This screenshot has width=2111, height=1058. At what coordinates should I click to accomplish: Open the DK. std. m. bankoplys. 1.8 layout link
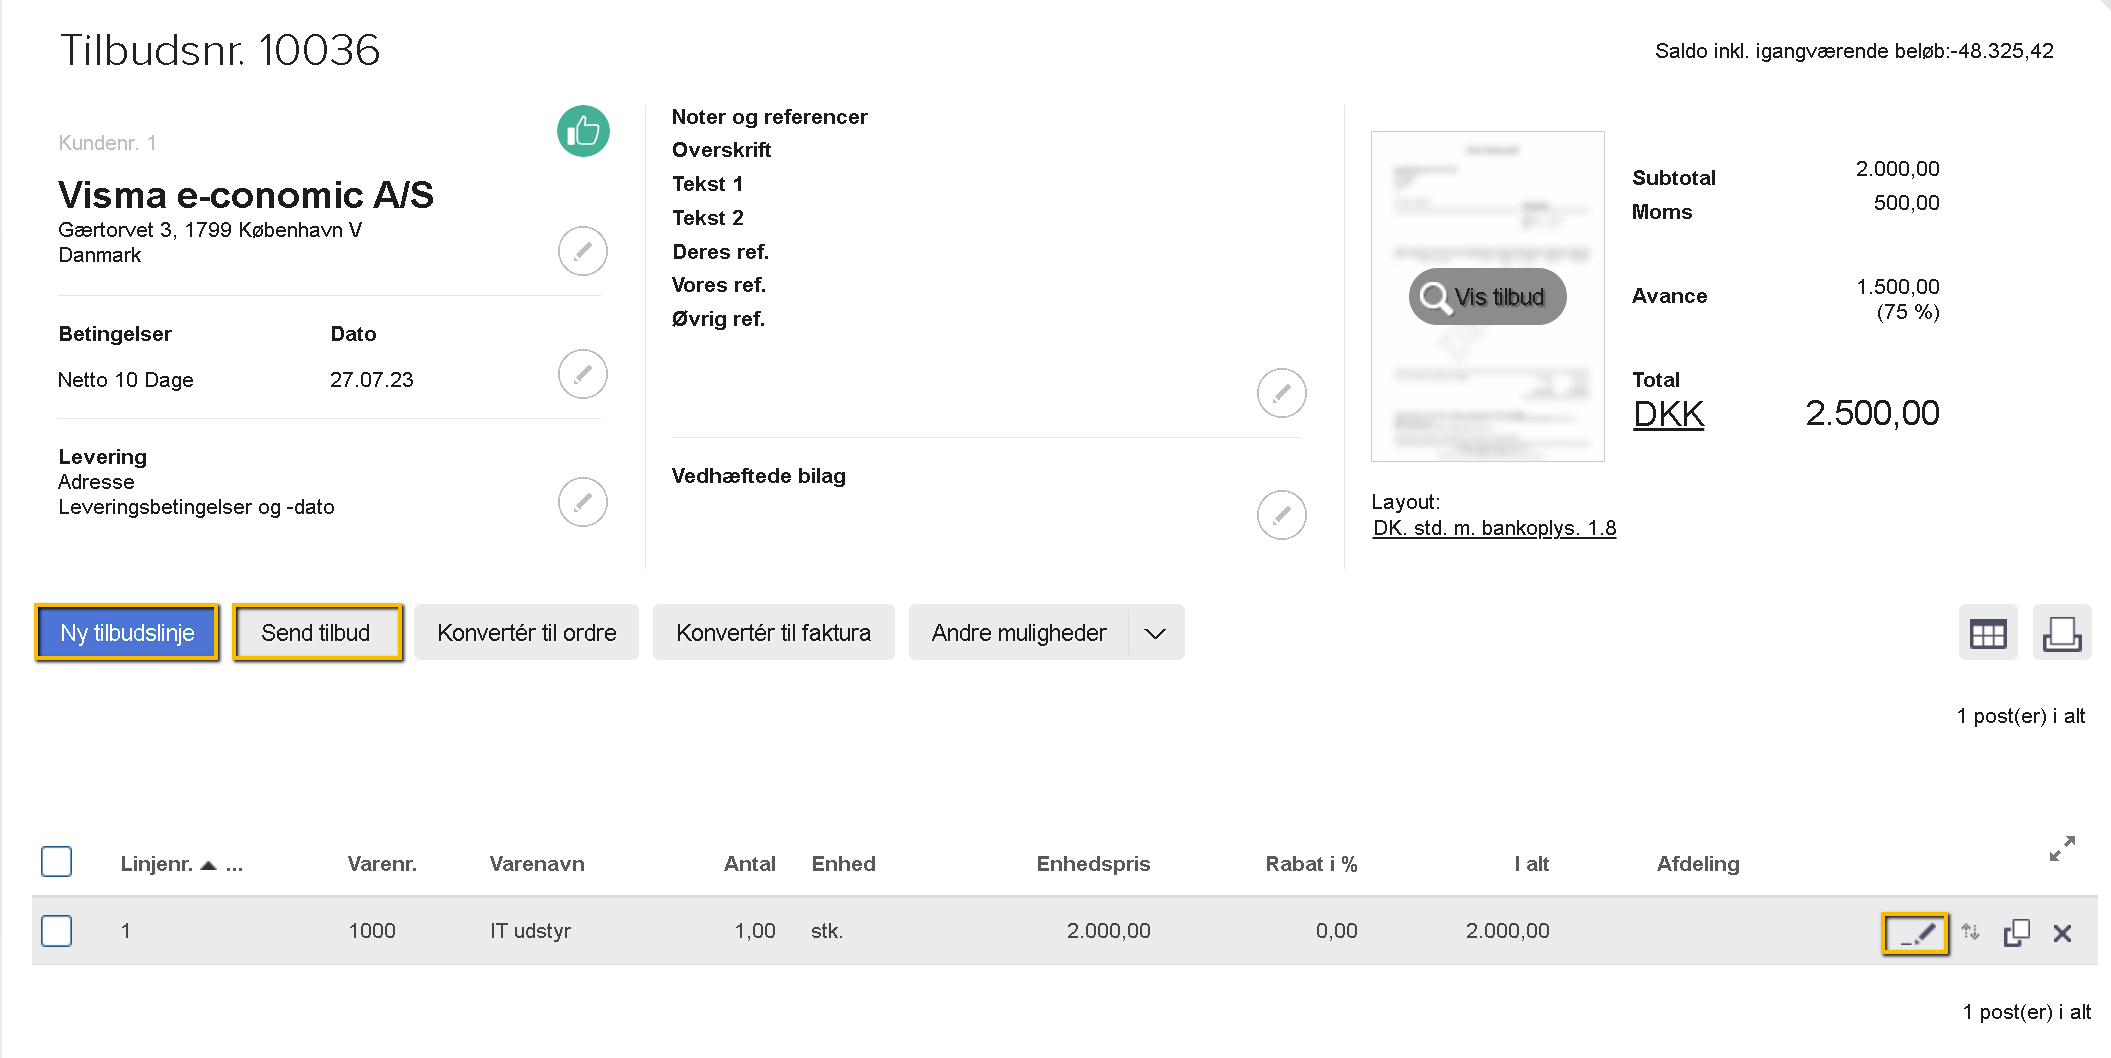1494,528
